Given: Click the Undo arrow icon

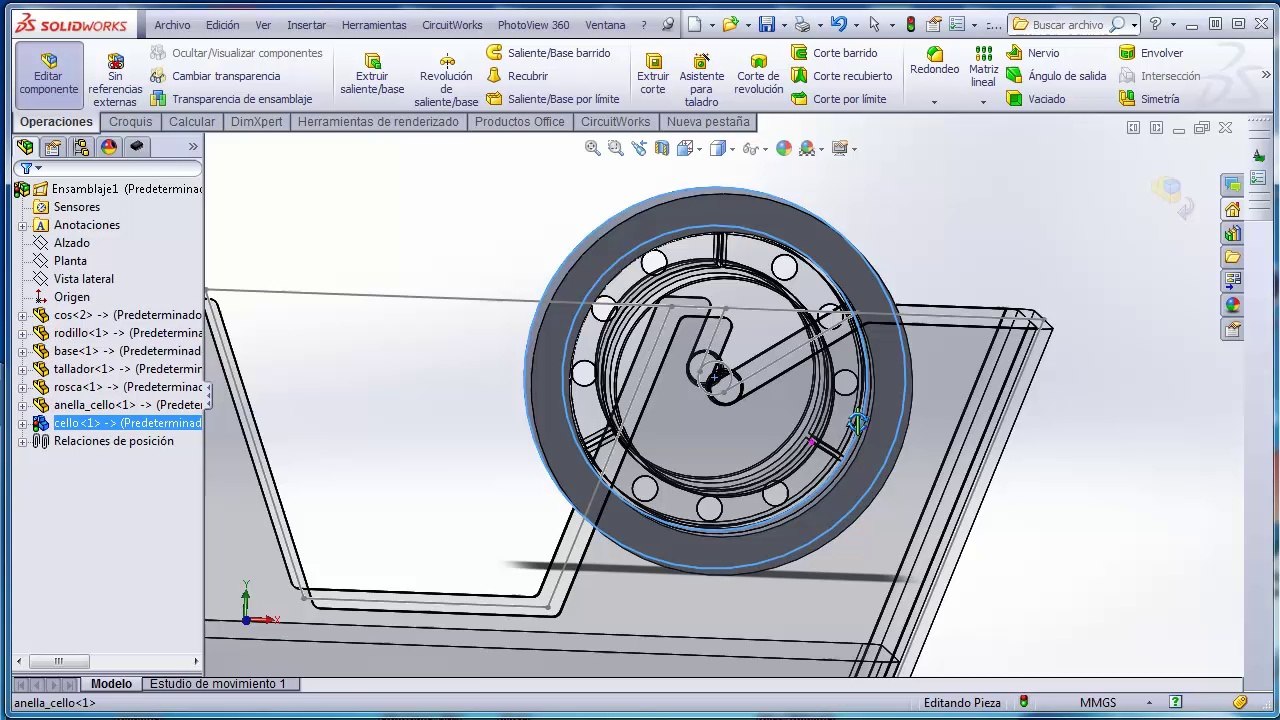Looking at the screenshot, I should pyautogui.click(x=839, y=24).
